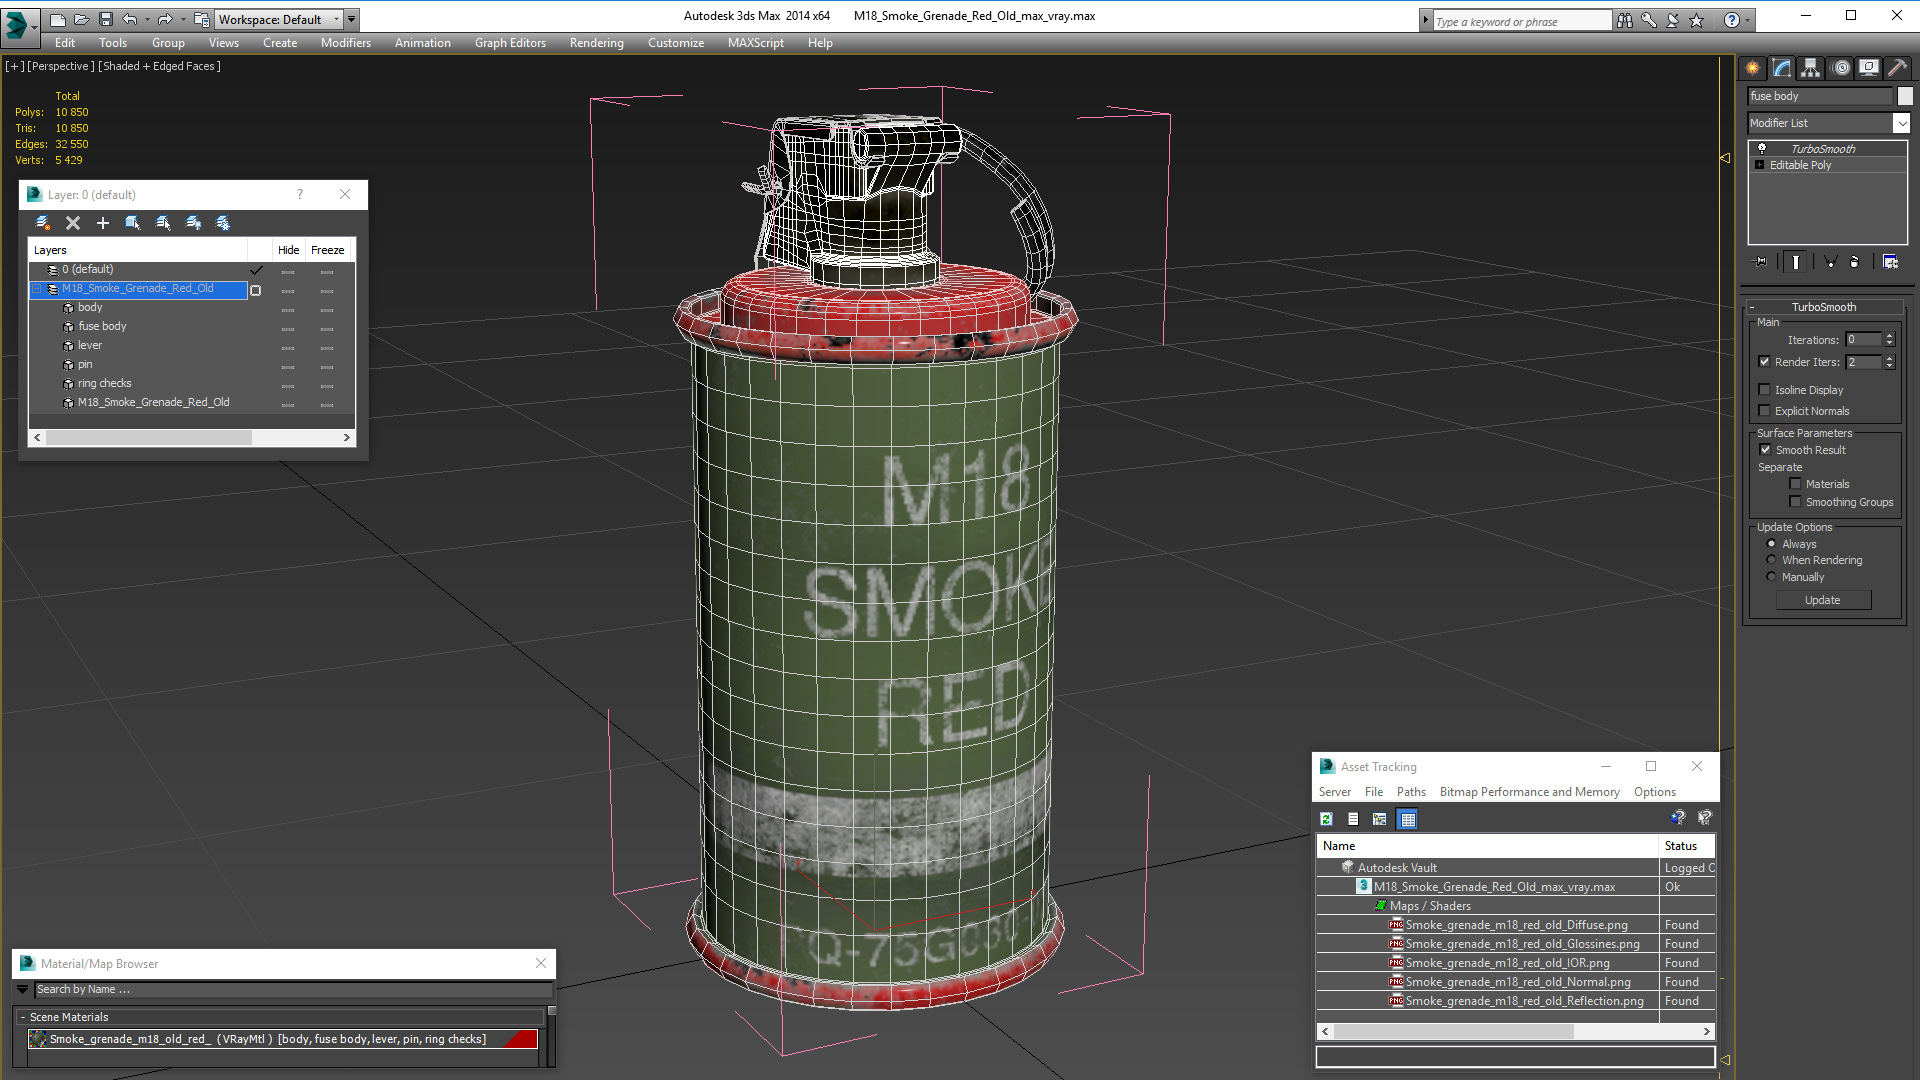Viewport: 1920px width, 1080px height.
Task: Refresh the Asset Tracking list
Action: [1326, 819]
